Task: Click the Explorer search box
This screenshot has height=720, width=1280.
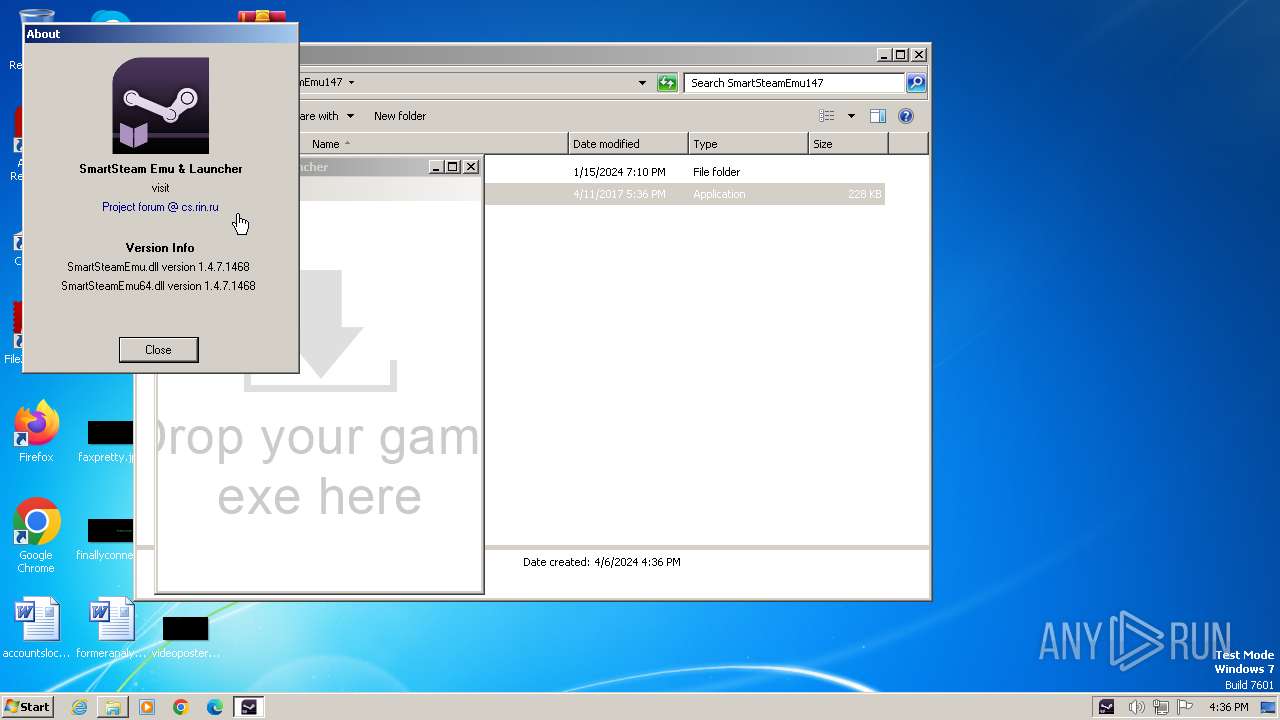Action: click(794, 83)
